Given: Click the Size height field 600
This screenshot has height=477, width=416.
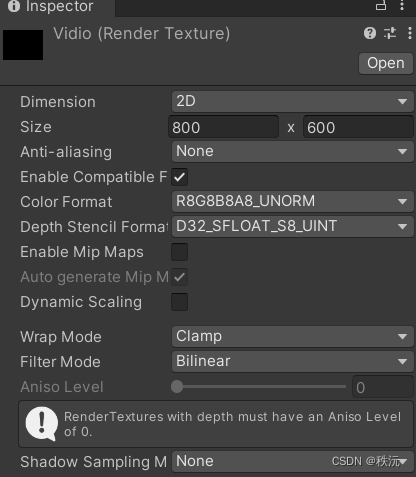Looking at the screenshot, I should 358,127.
